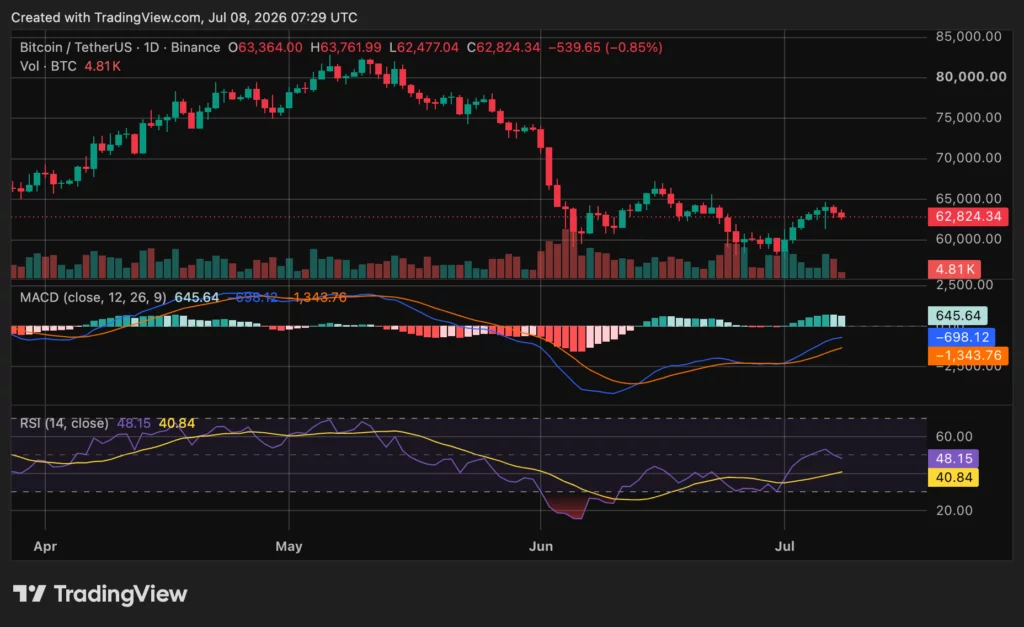This screenshot has width=1024, height=627.
Task: Click the 60.00 RSI axis label
Action: tap(954, 436)
